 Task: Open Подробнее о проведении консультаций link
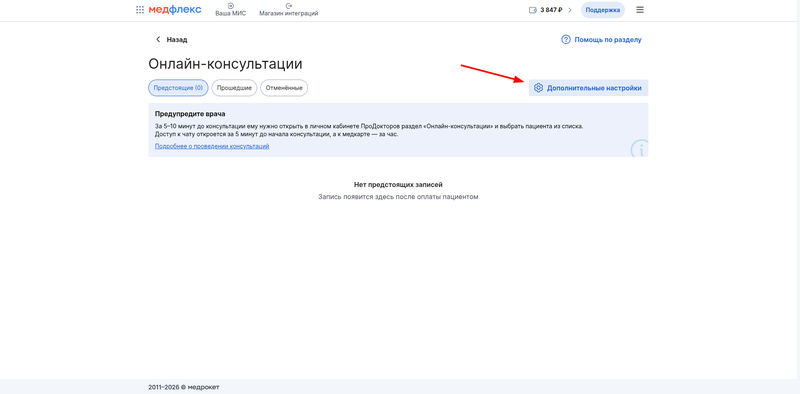[212, 146]
